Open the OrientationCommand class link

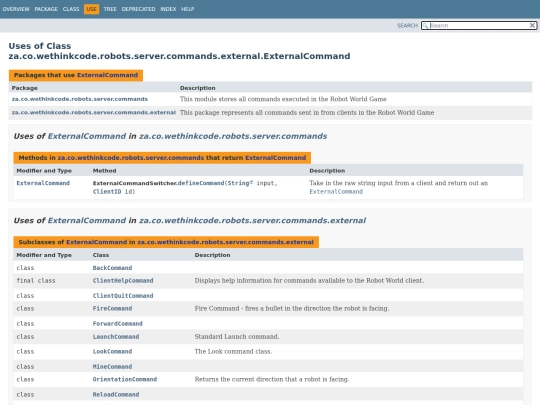(125, 380)
